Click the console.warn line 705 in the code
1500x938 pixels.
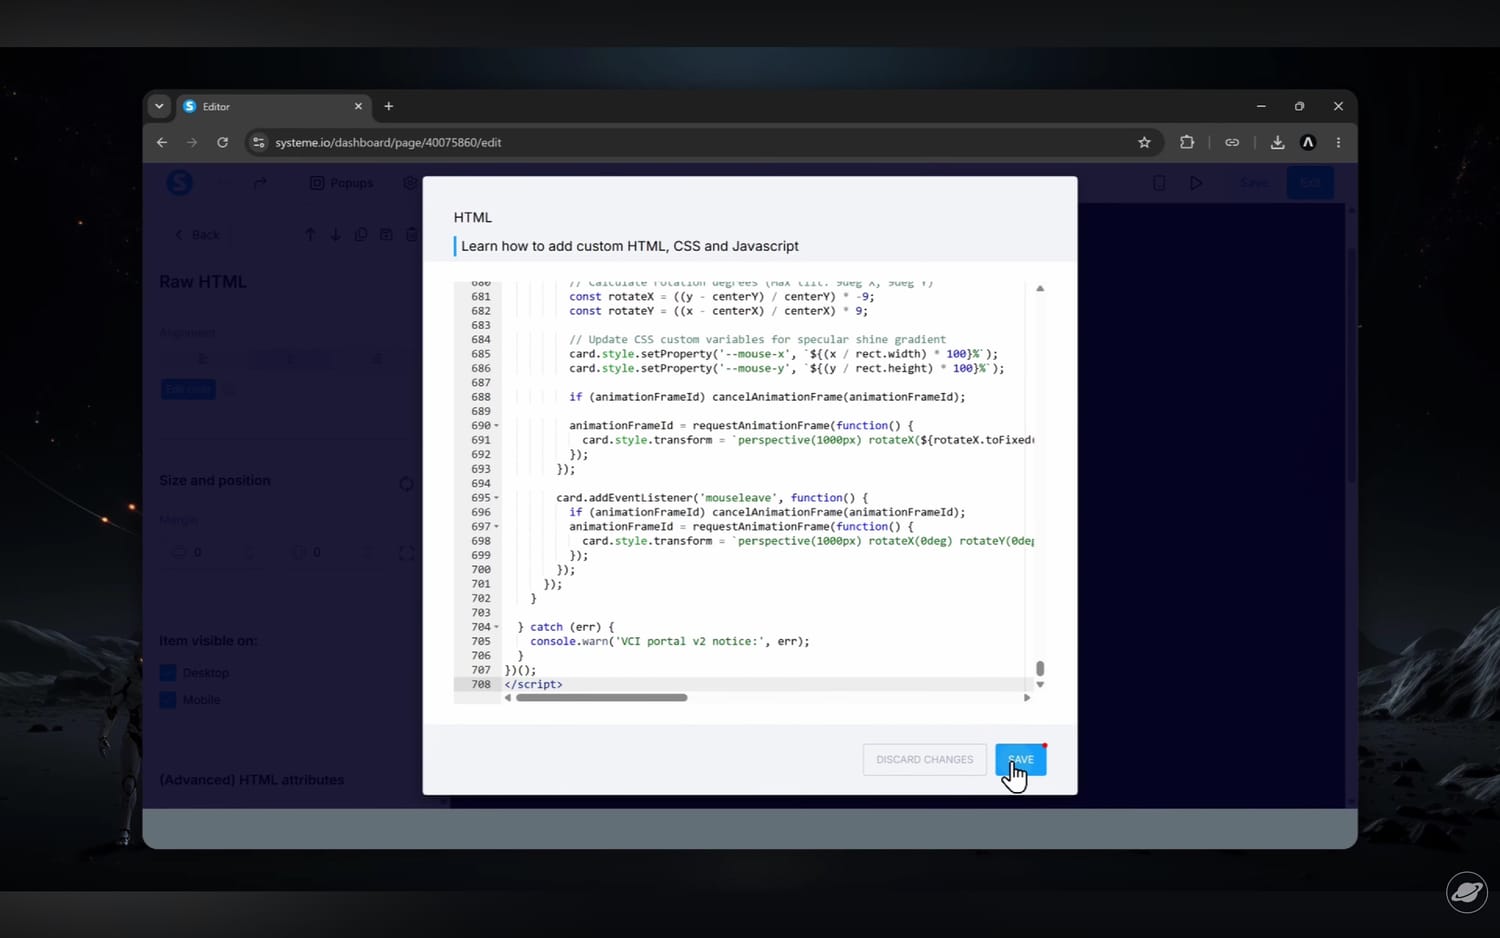pos(670,642)
